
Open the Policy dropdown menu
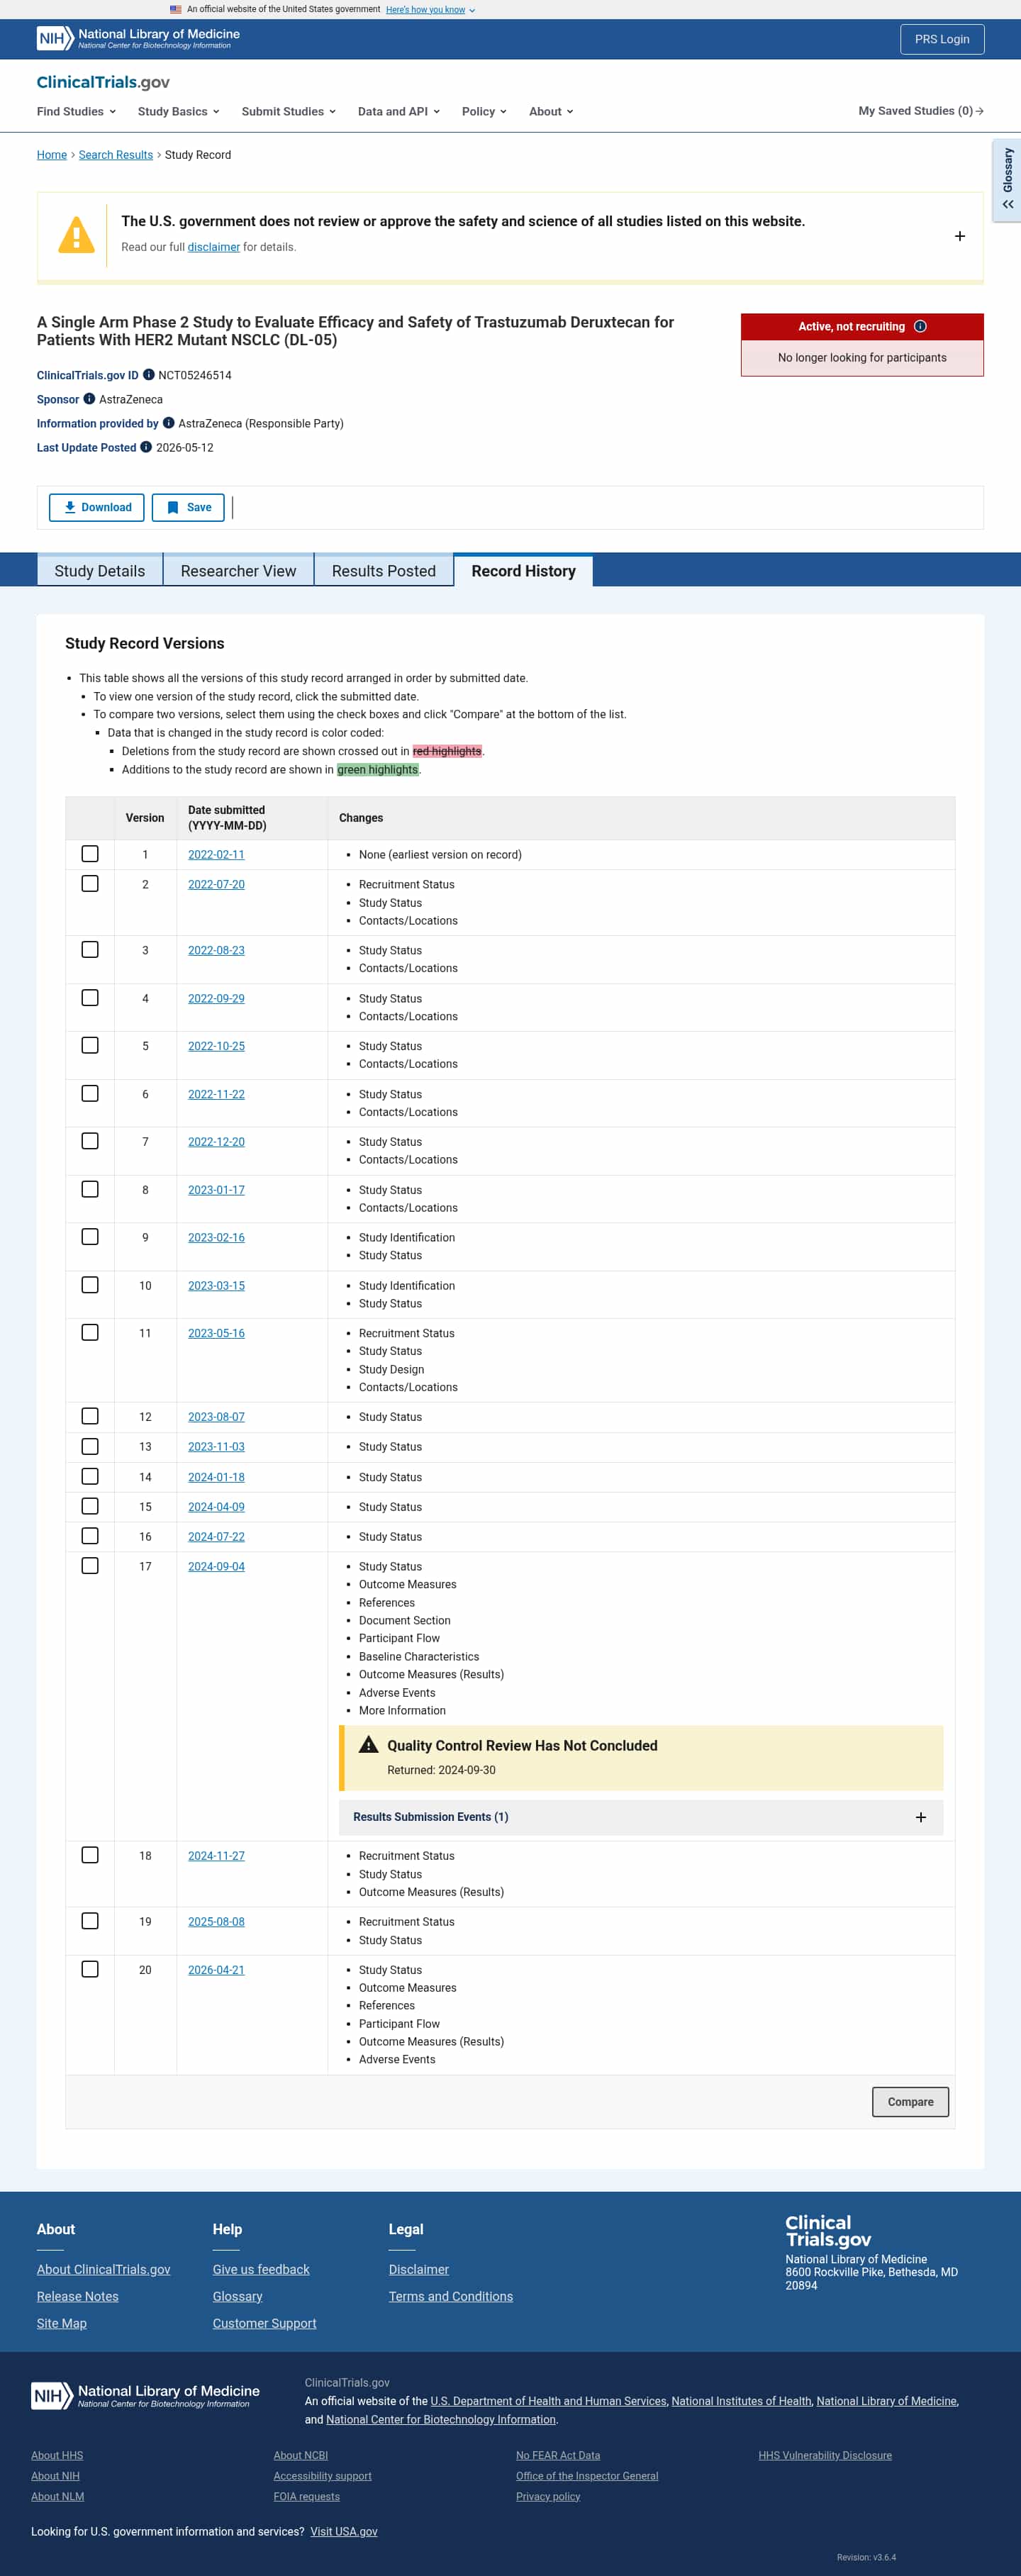pyautogui.click(x=484, y=111)
